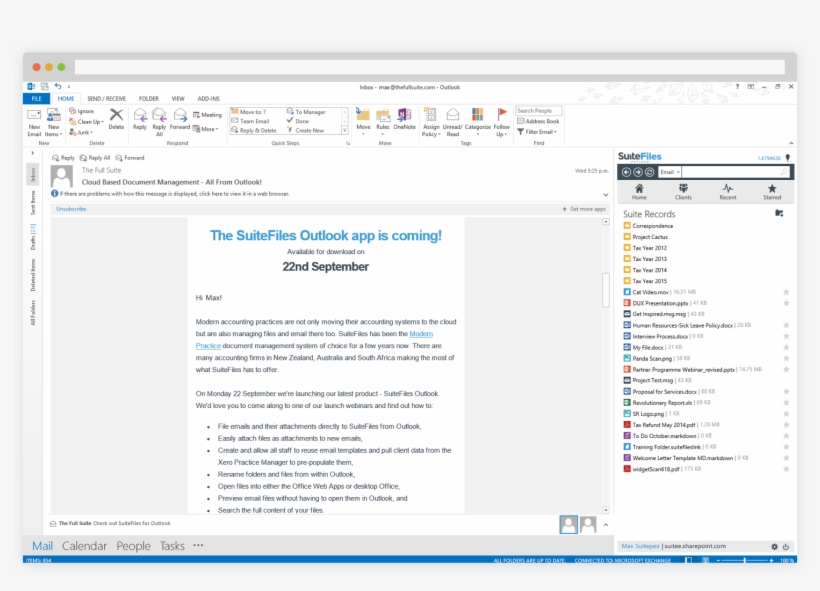Choose the To Manager quick step
Viewport: 820px width, 591px height.
pos(306,111)
